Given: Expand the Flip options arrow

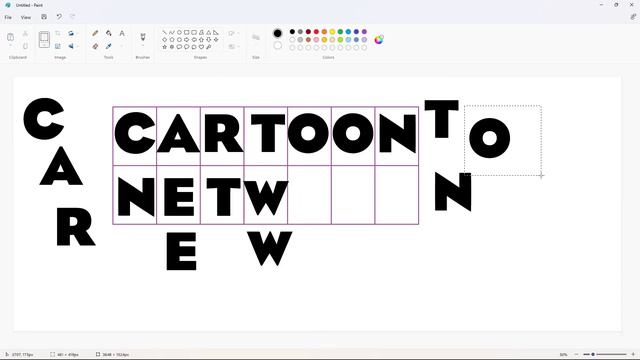Looking at the screenshot, I should pos(78,46).
